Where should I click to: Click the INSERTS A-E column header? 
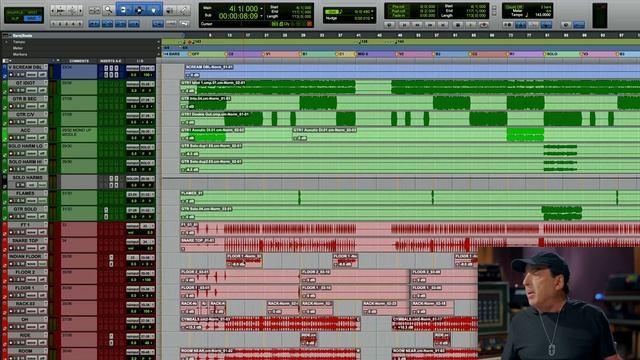click(x=111, y=61)
